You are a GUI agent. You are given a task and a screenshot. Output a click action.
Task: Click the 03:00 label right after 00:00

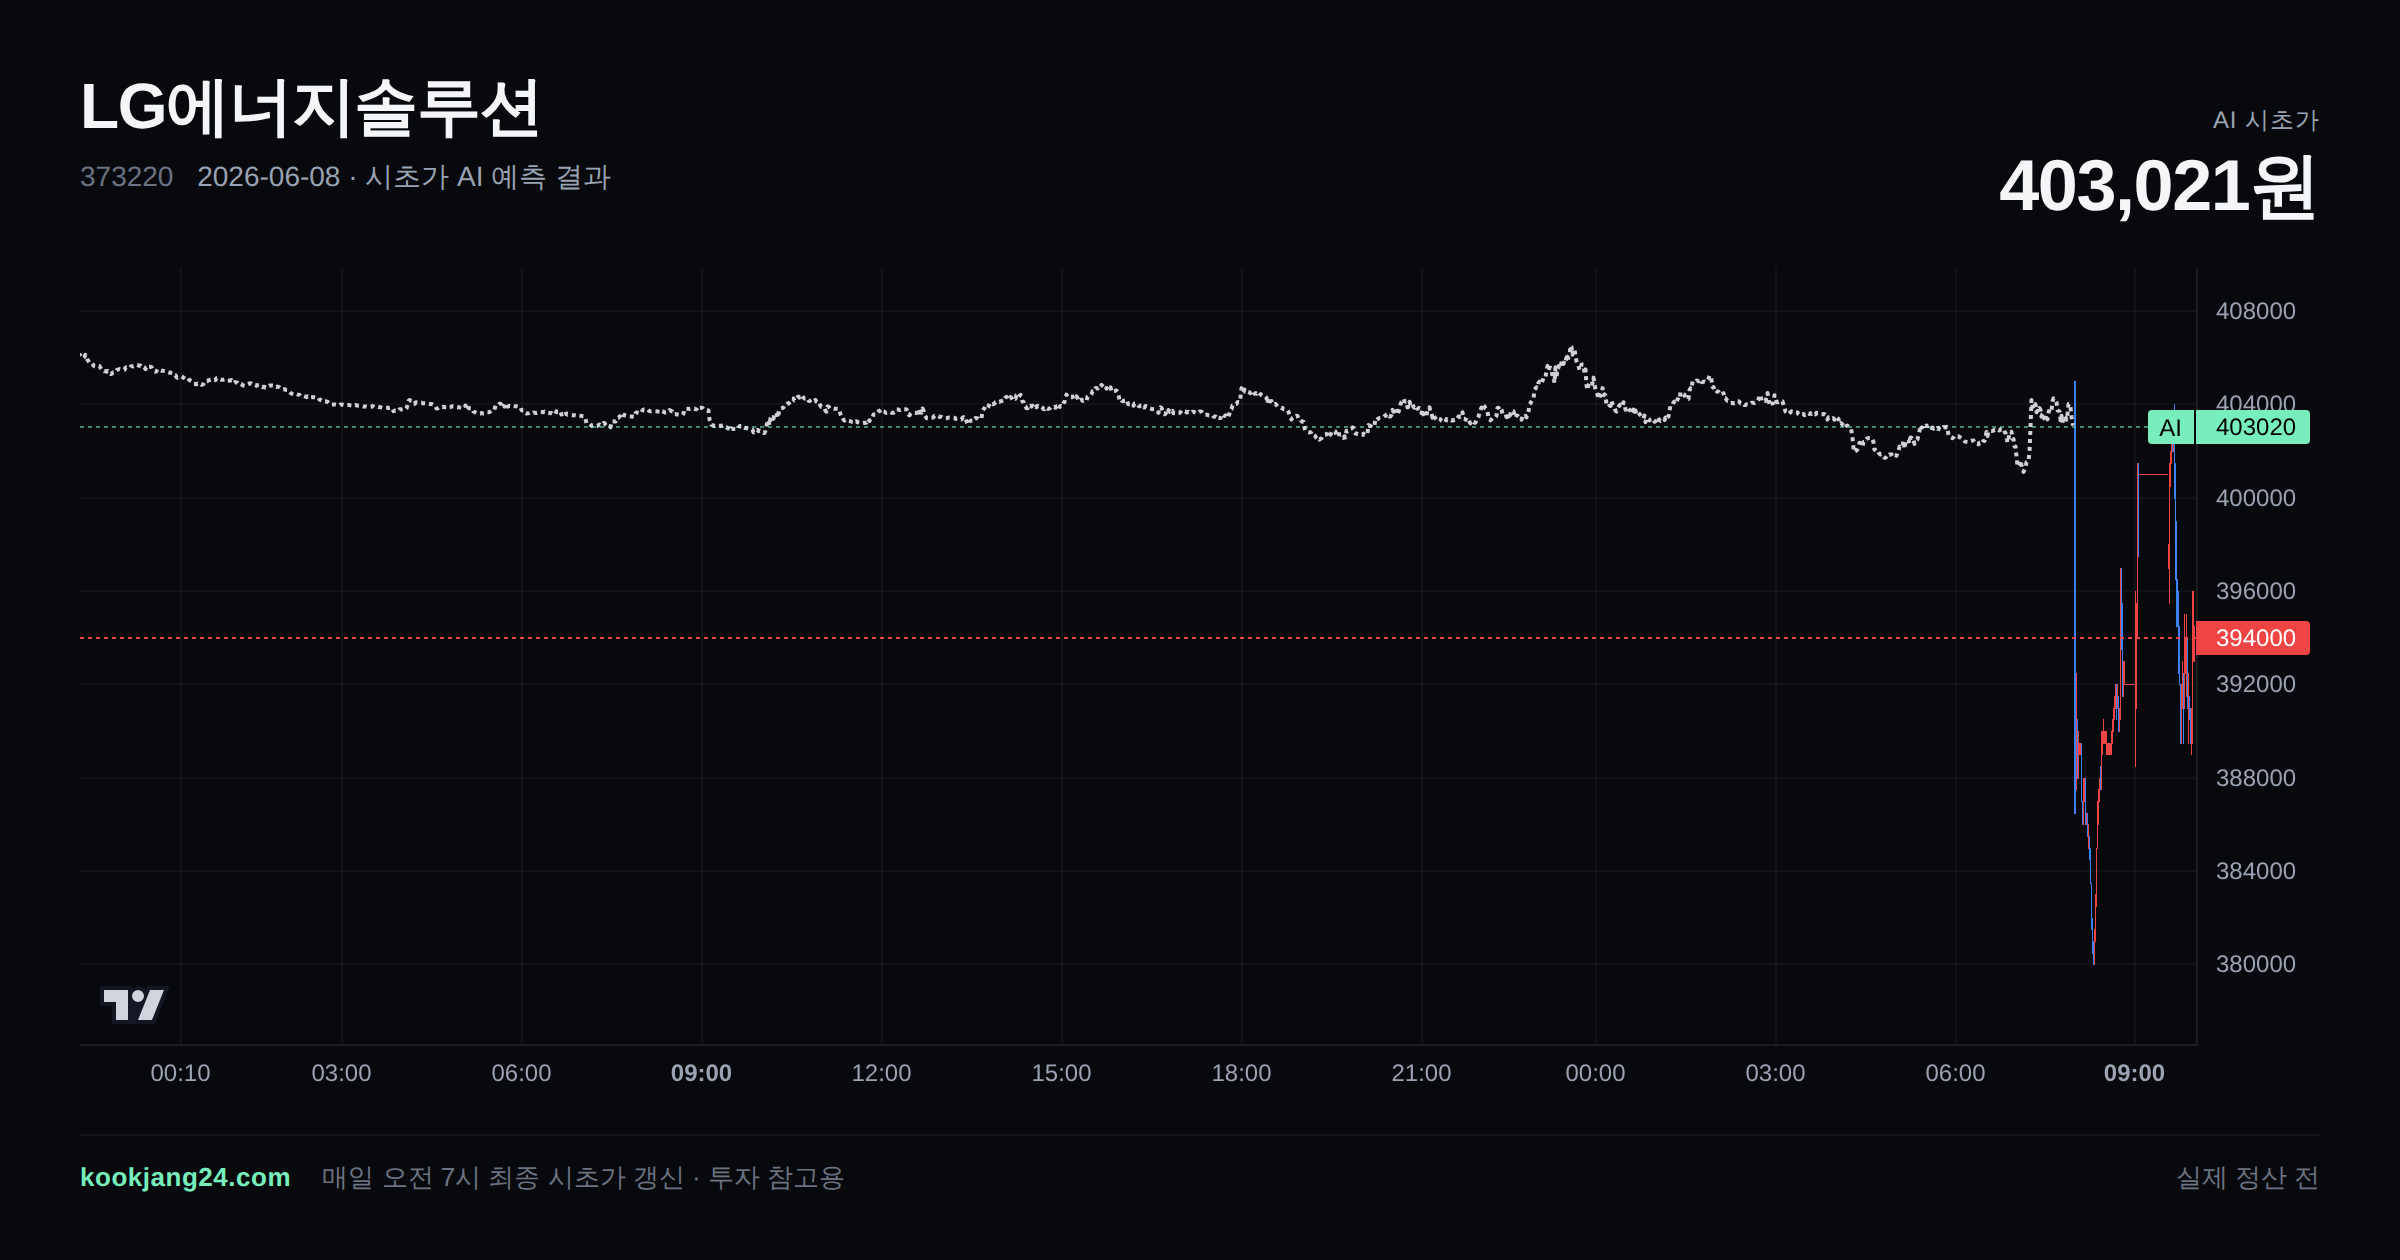pos(1775,1073)
